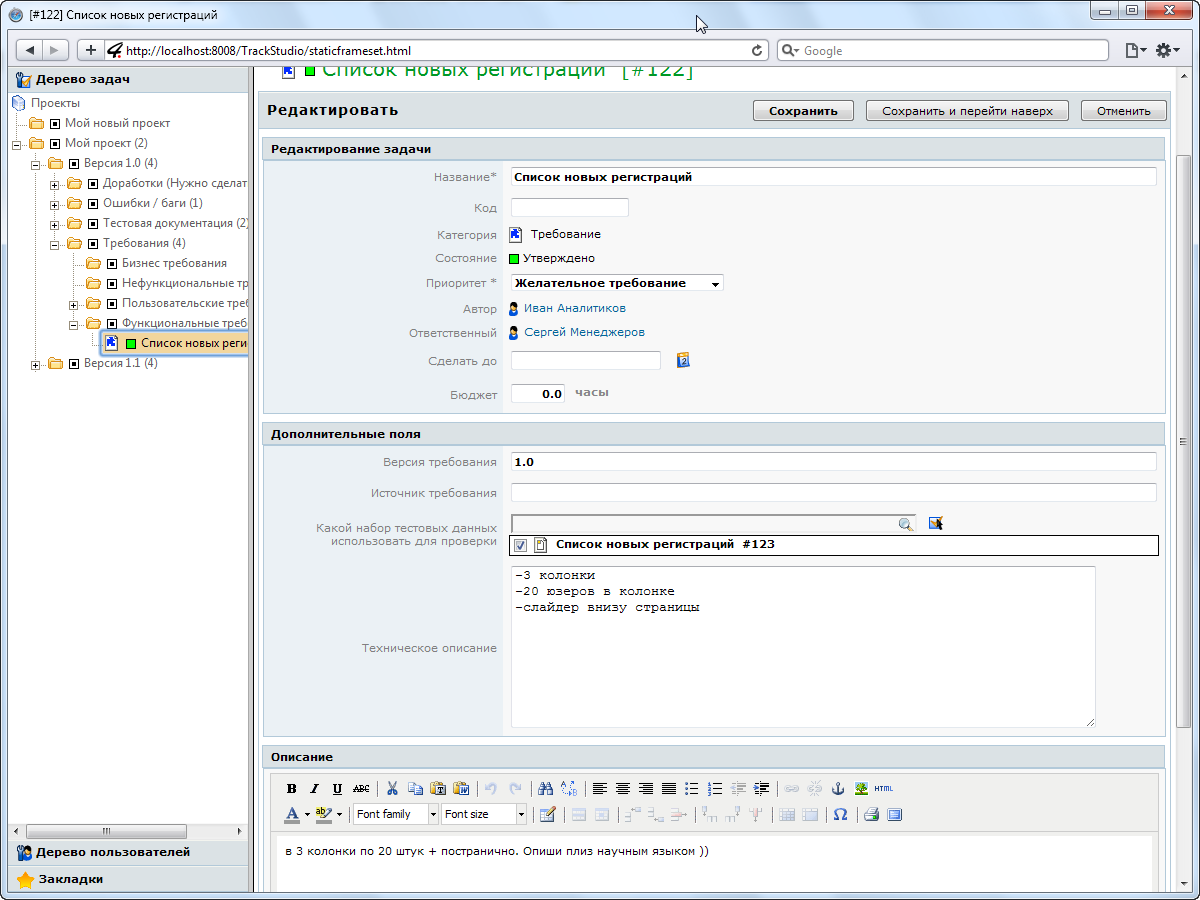This screenshot has height=900, width=1200.
Task: Open Дерево пользователей panel
Action: [x=129, y=853]
